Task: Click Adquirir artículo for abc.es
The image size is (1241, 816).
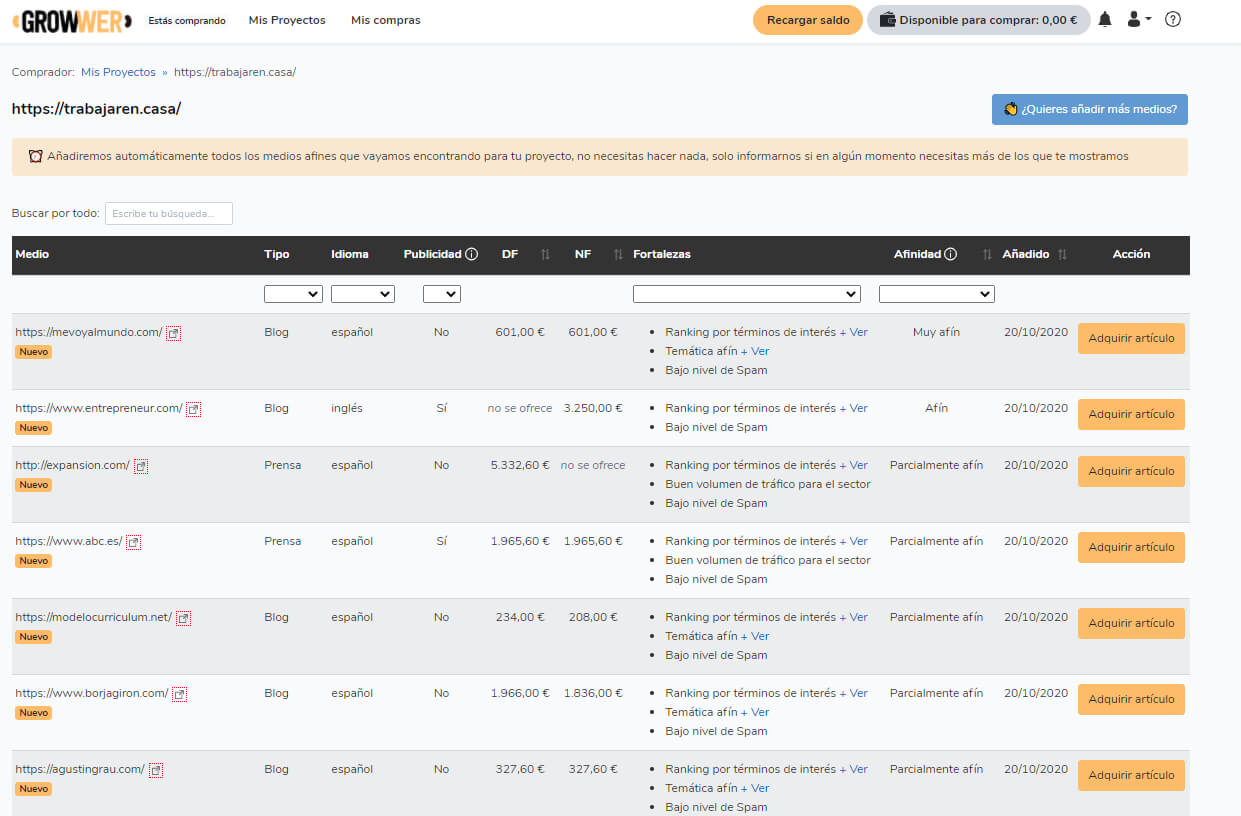Action: click(x=1131, y=547)
